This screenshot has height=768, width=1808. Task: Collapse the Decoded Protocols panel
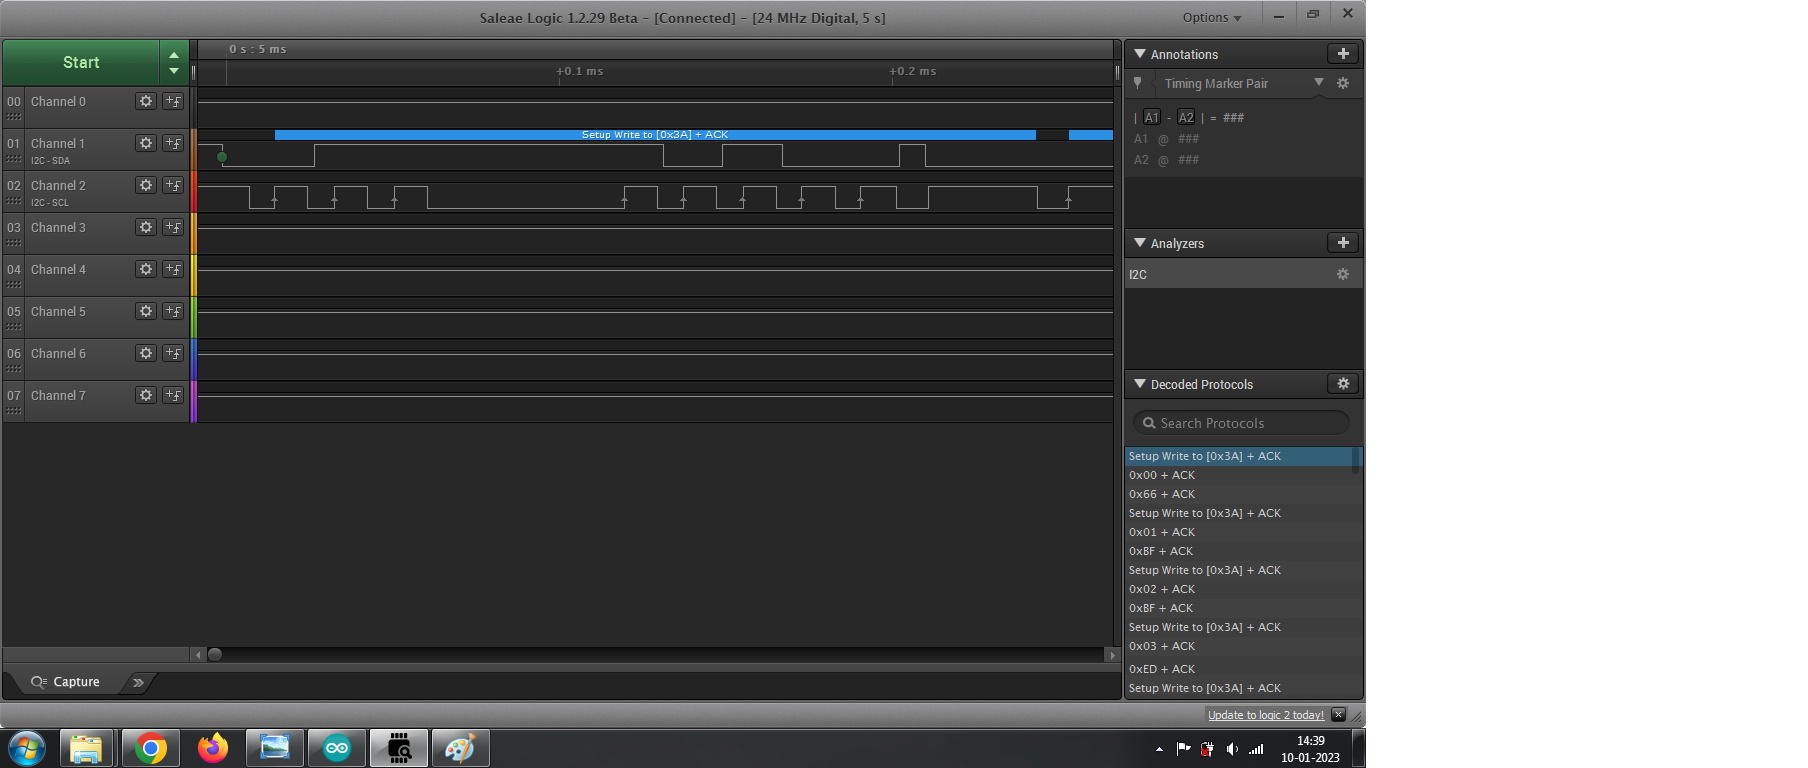tap(1140, 384)
